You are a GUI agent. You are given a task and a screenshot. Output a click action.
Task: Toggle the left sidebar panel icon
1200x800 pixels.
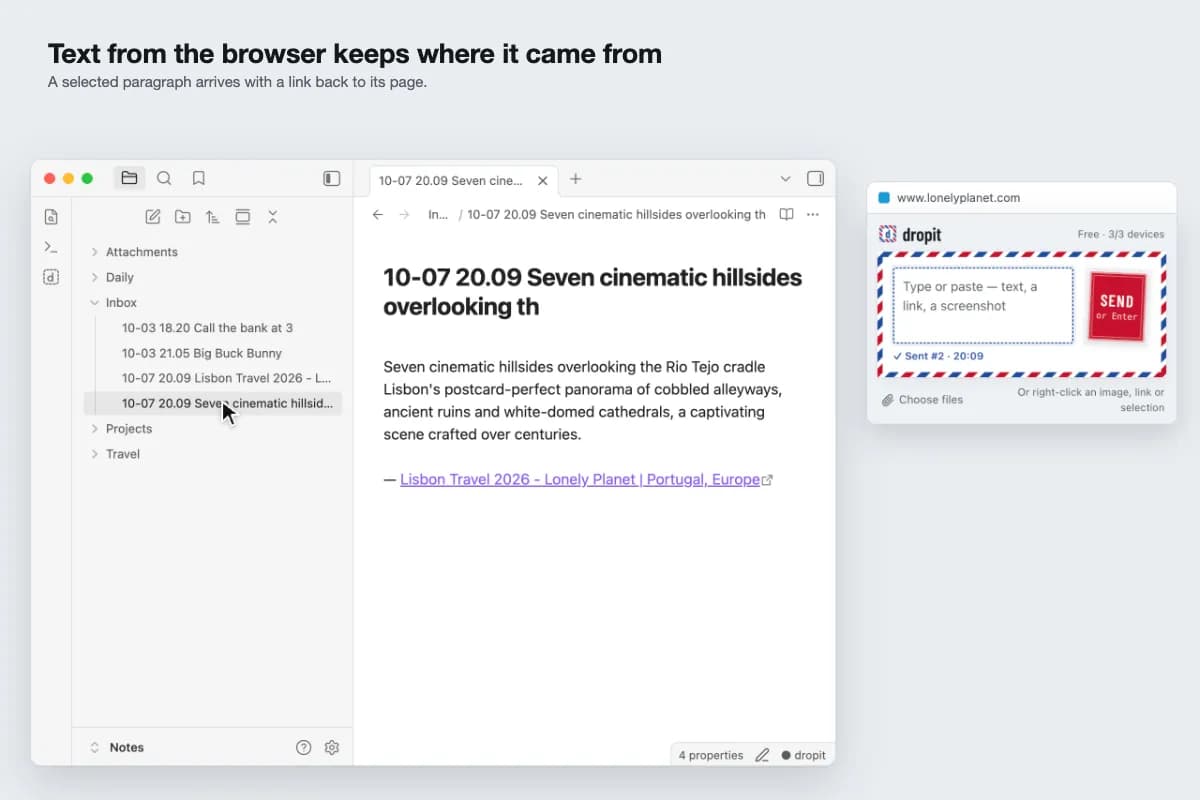(332, 179)
